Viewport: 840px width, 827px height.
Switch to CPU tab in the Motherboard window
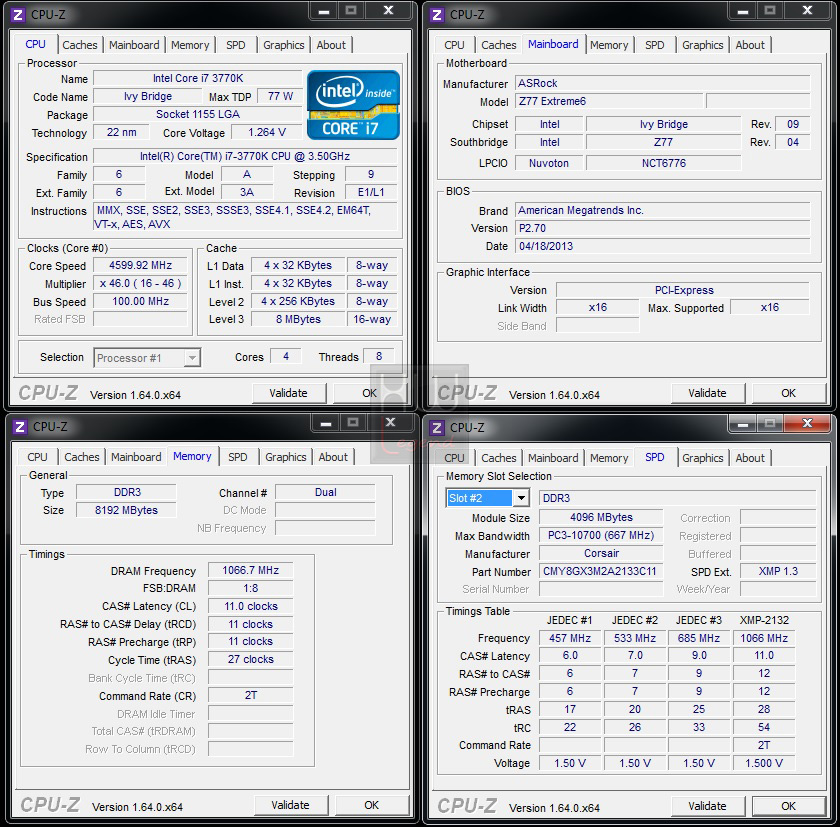point(454,45)
